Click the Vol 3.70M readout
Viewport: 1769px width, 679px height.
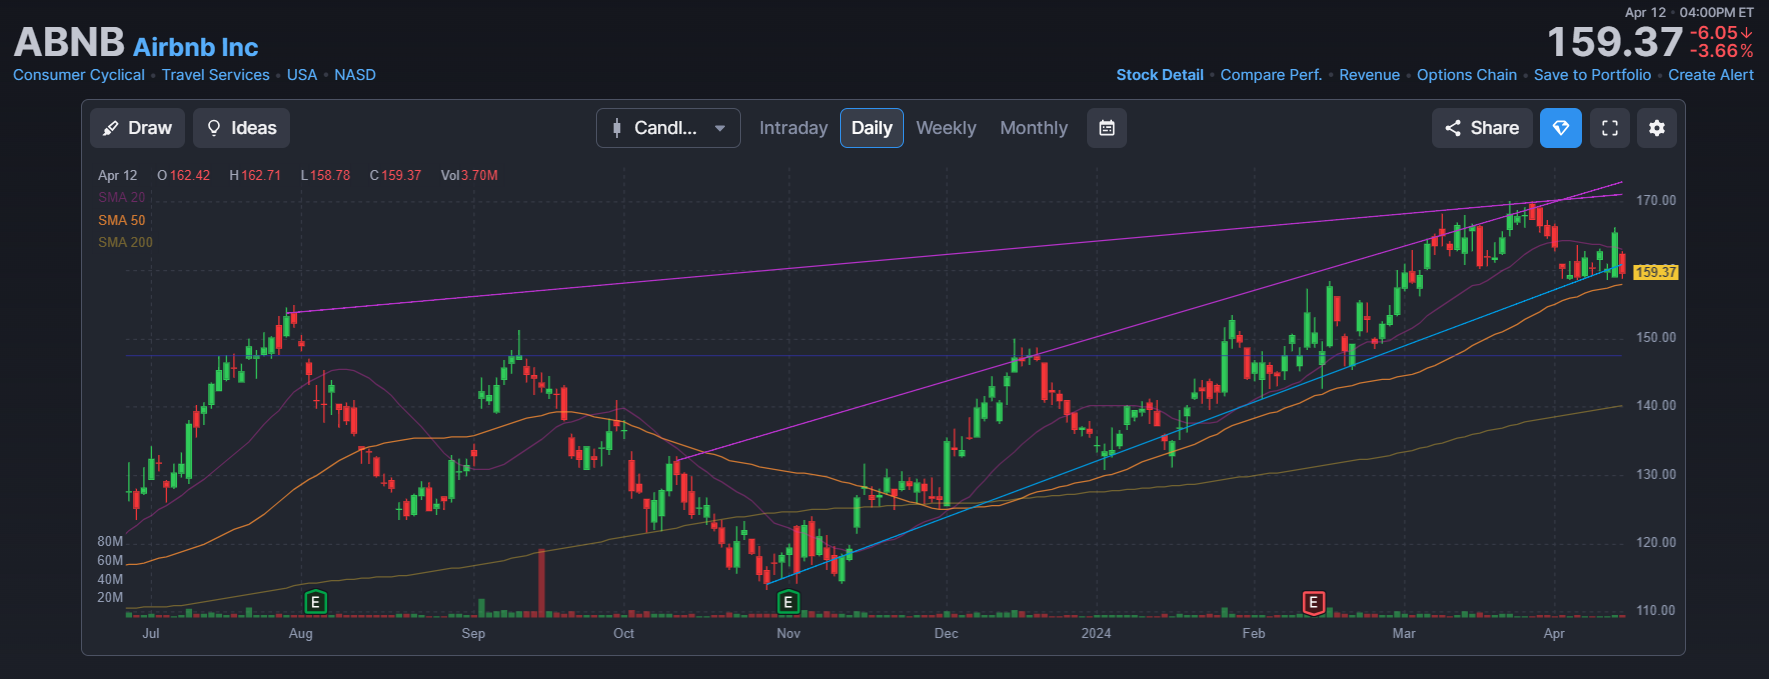(469, 175)
